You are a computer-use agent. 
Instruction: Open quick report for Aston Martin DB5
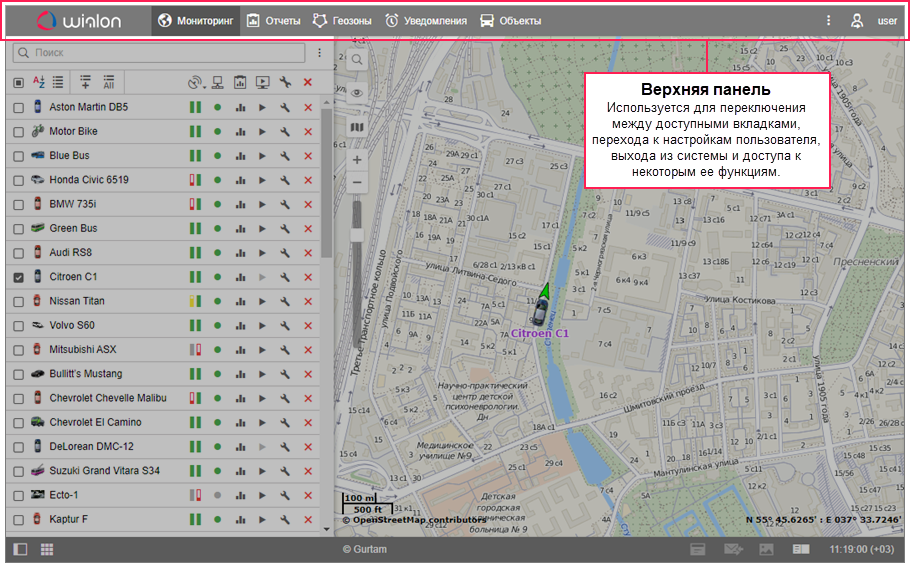(240, 107)
